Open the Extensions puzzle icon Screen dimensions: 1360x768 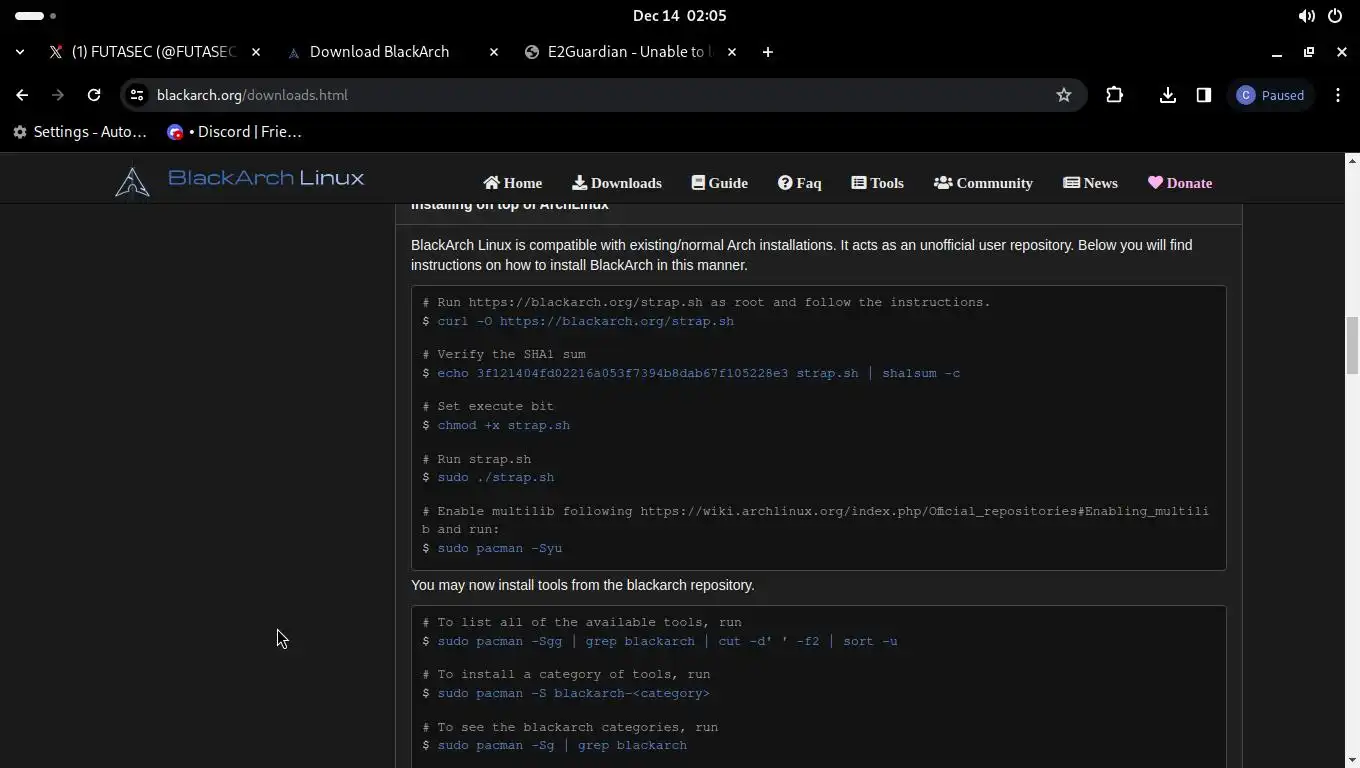tap(1114, 95)
